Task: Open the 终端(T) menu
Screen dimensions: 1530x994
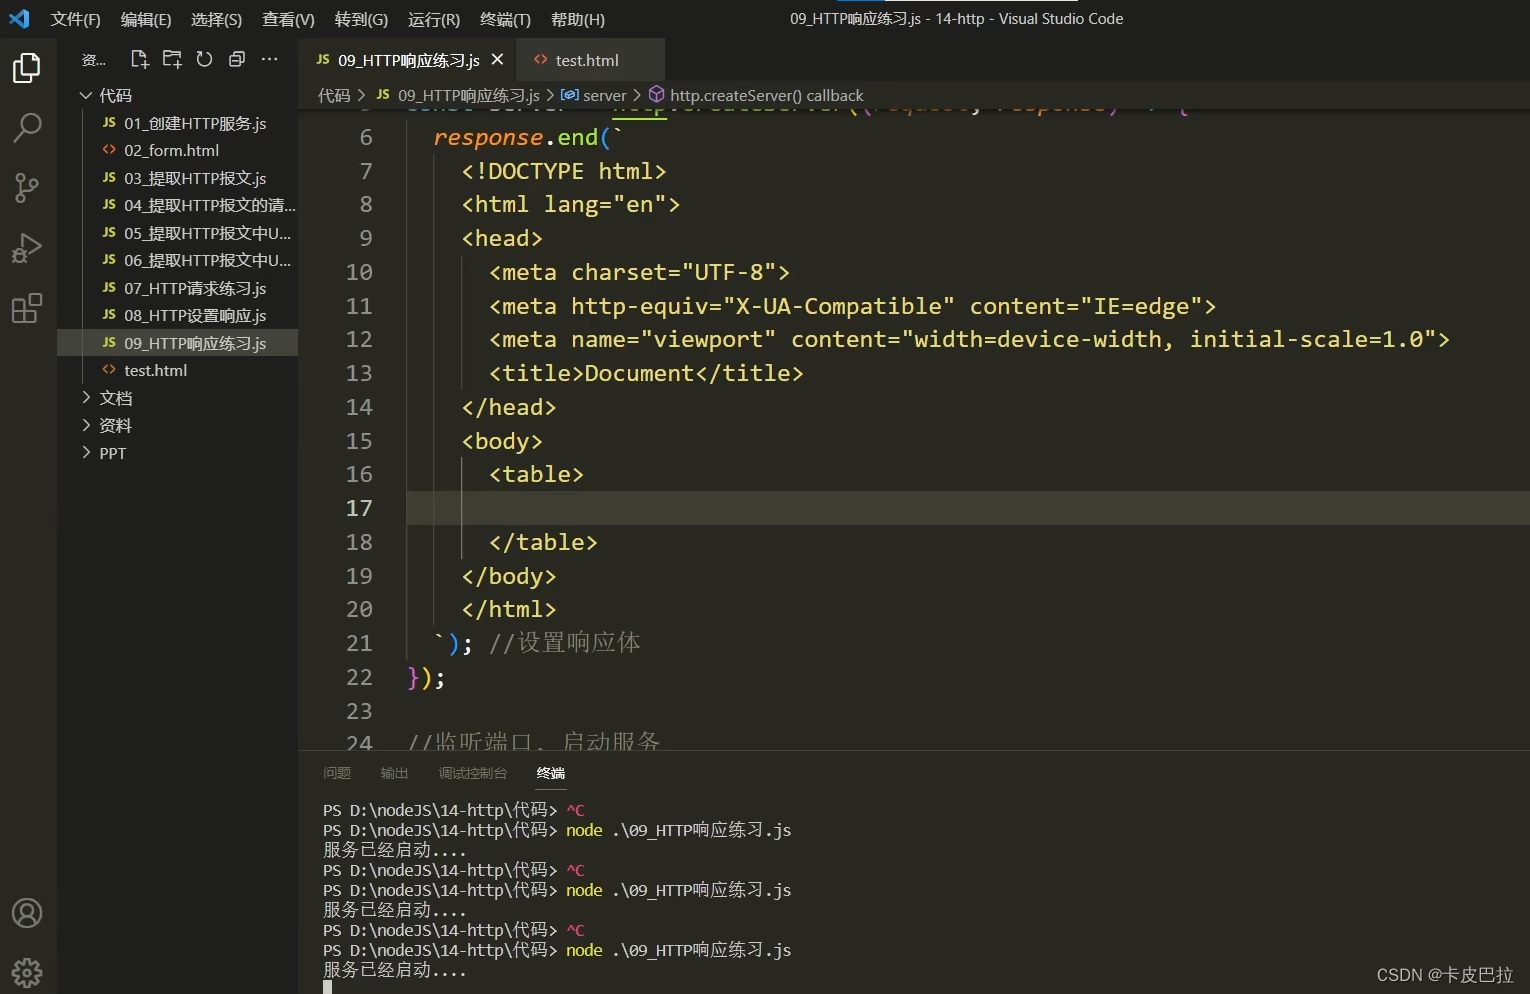Action: 505,19
